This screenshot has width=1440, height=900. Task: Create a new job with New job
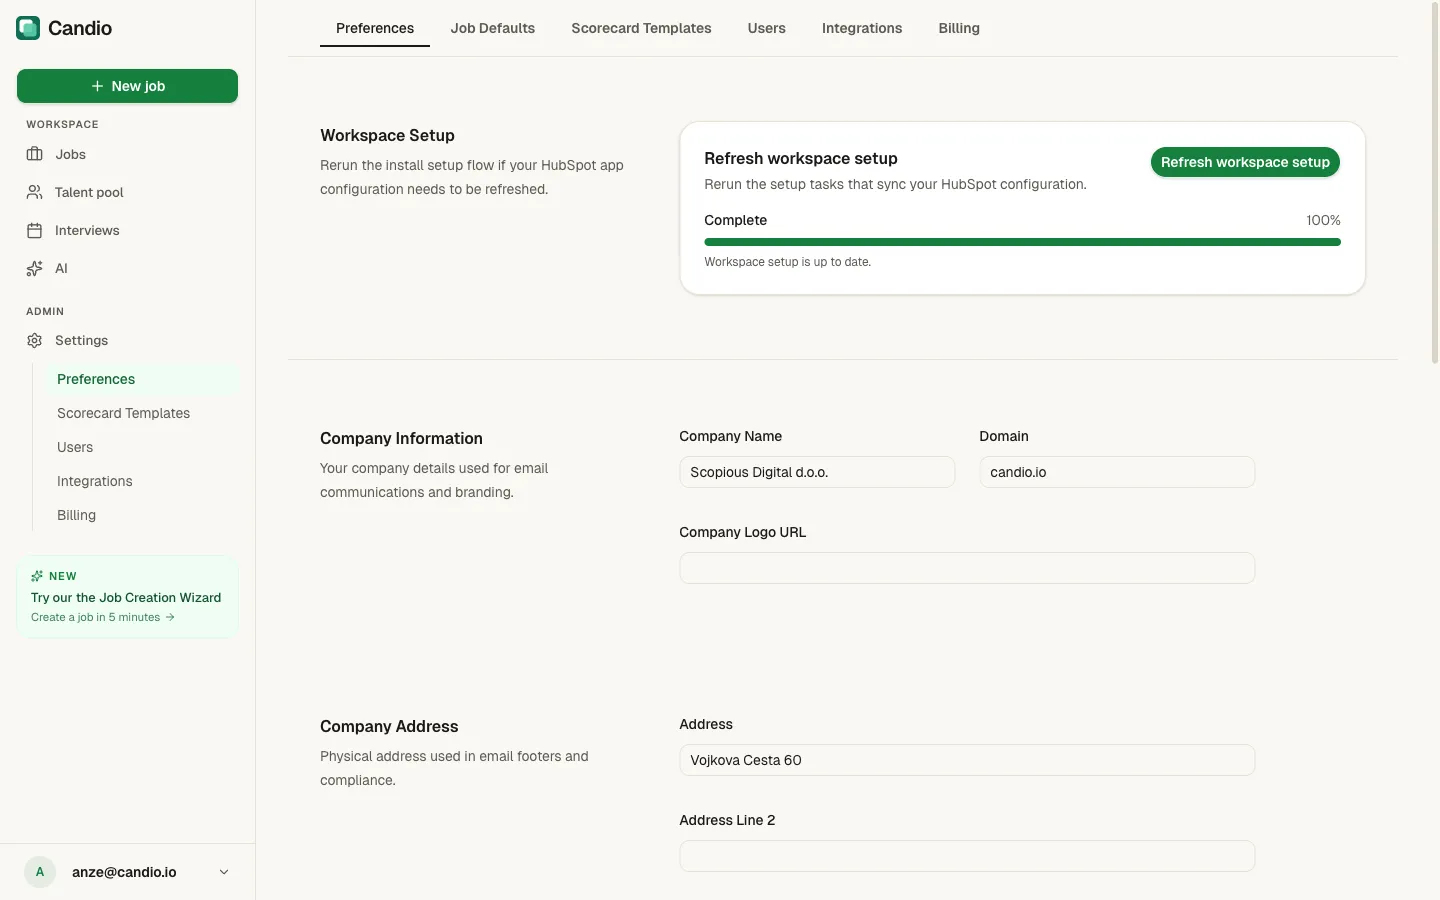pos(127,86)
